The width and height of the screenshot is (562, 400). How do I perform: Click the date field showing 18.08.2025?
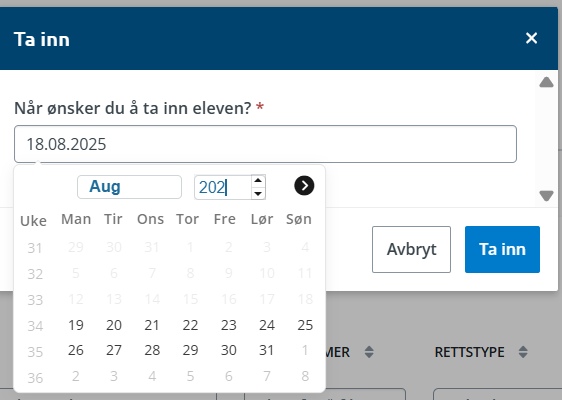click(x=265, y=144)
